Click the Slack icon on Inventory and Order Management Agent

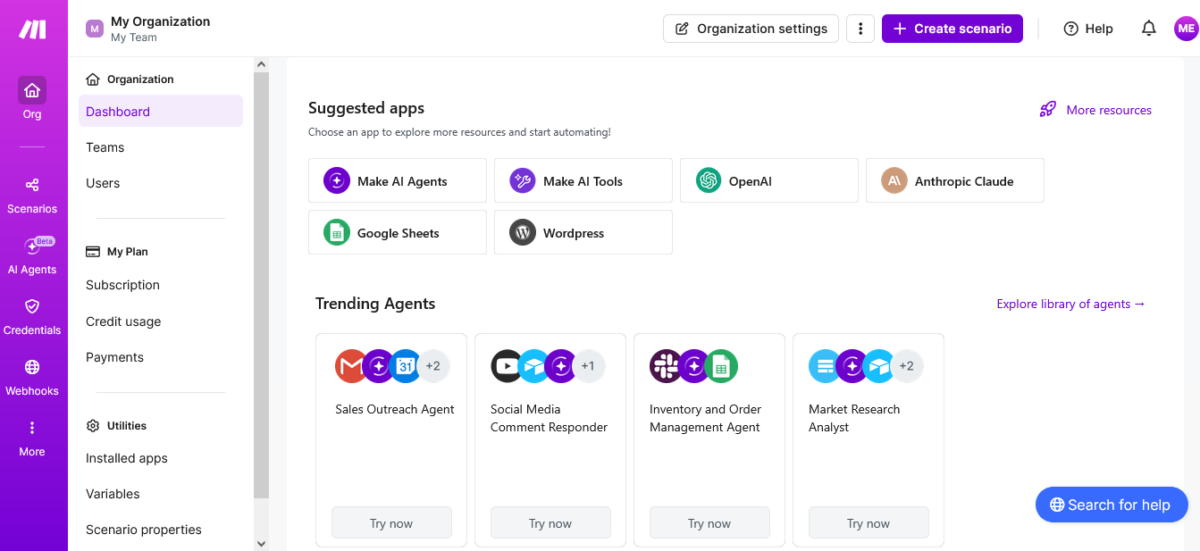pos(666,366)
